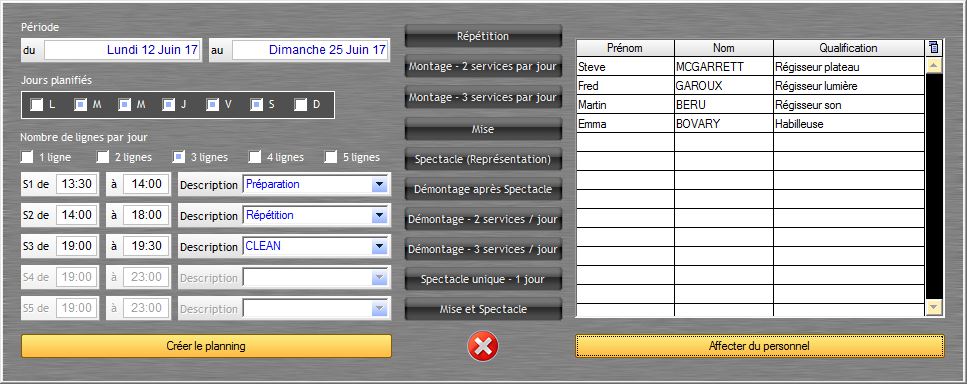Click the end date field Dimanche 25 Juin 17

(310, 50)
